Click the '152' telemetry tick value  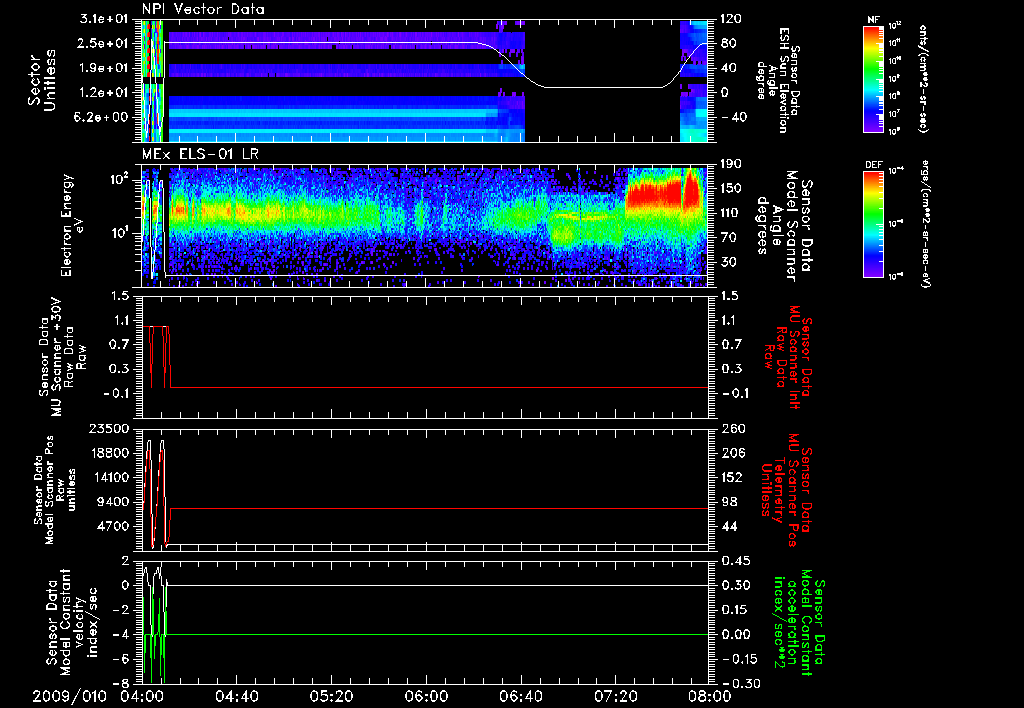731,477
